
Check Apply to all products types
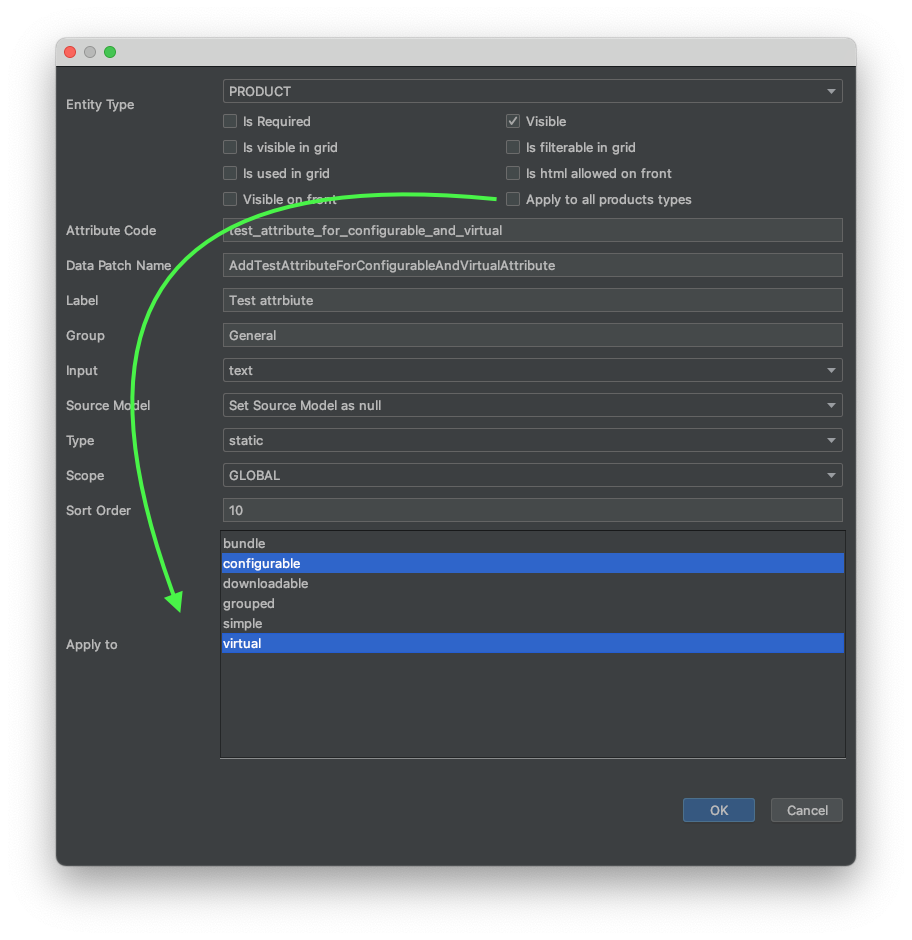[513, 199]
